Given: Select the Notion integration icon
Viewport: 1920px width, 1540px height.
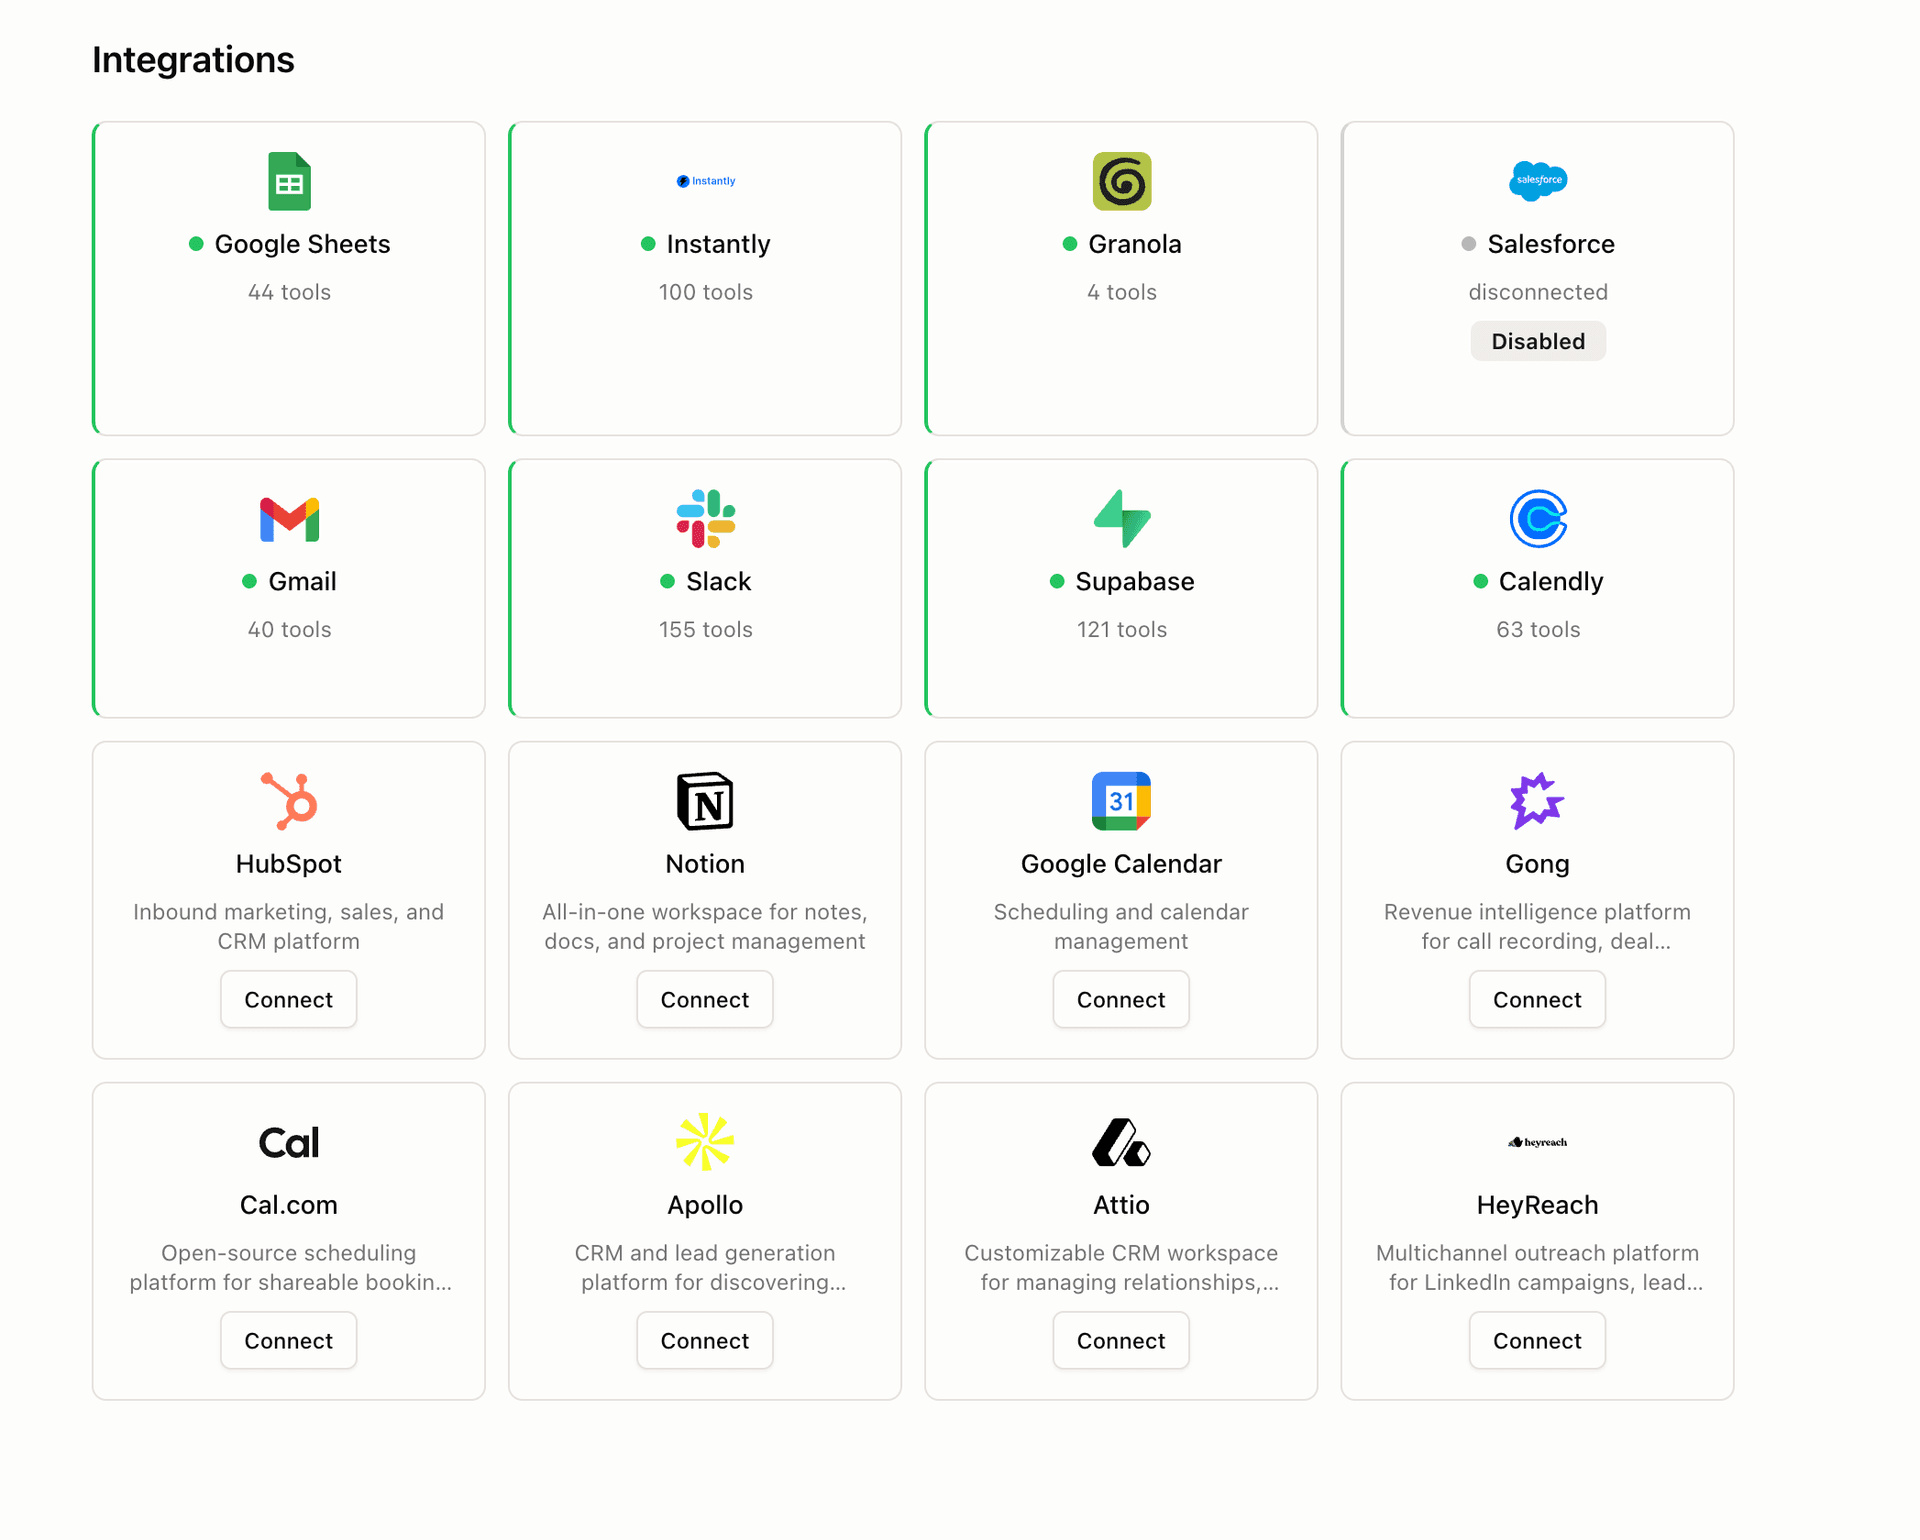Looking at the screenshot, I should (705, 801).
